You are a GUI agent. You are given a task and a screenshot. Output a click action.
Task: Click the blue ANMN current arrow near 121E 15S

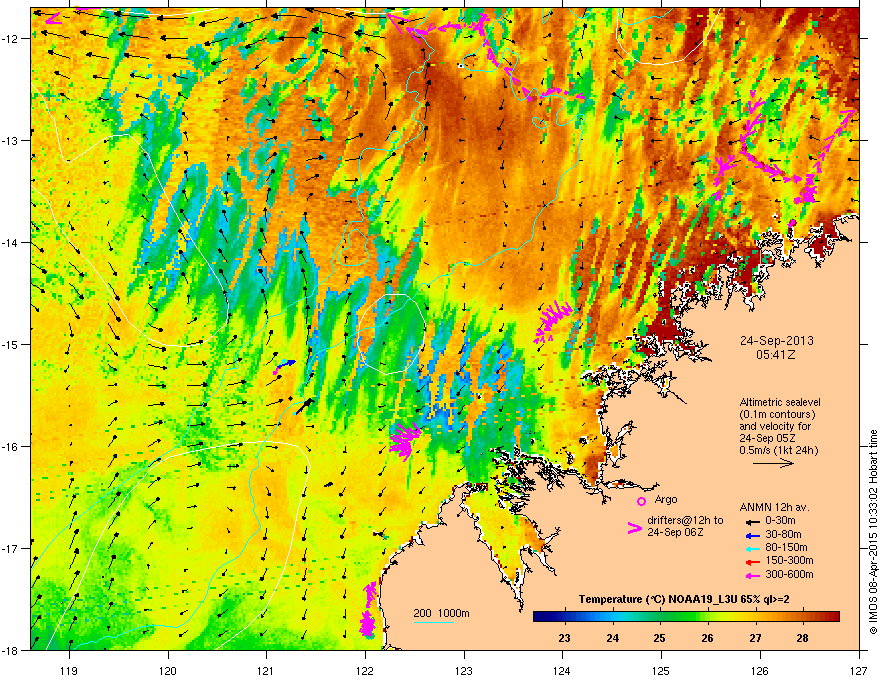(x=287, y=364)
